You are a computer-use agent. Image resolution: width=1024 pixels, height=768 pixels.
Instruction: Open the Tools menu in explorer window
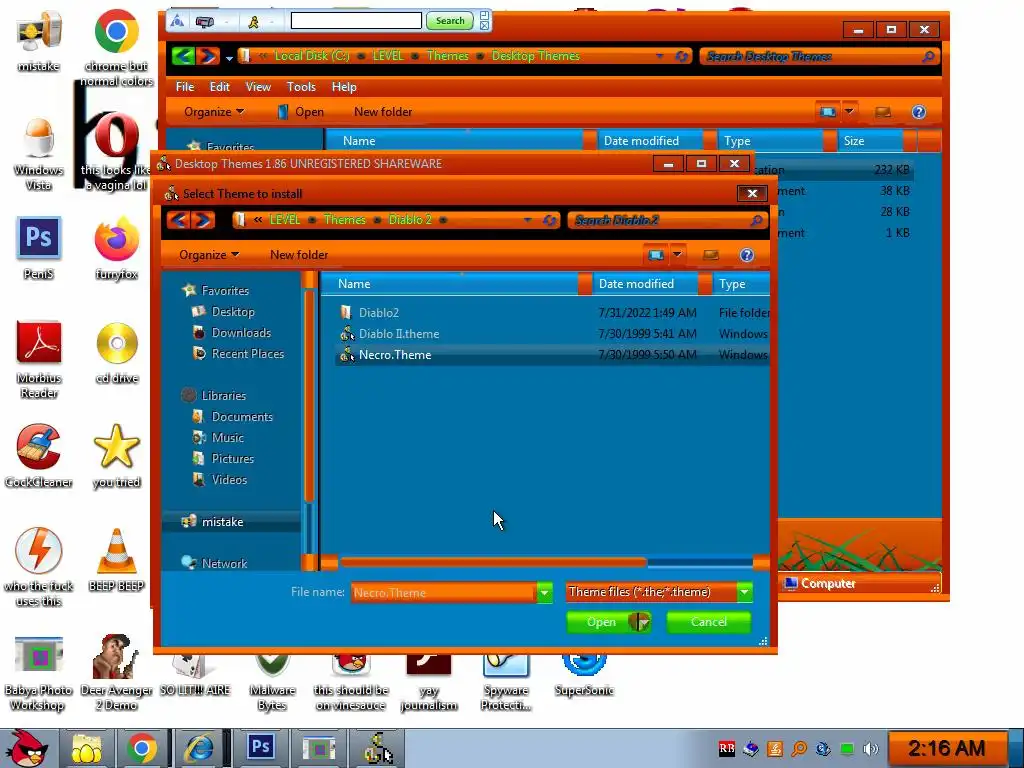pos(301,87)
